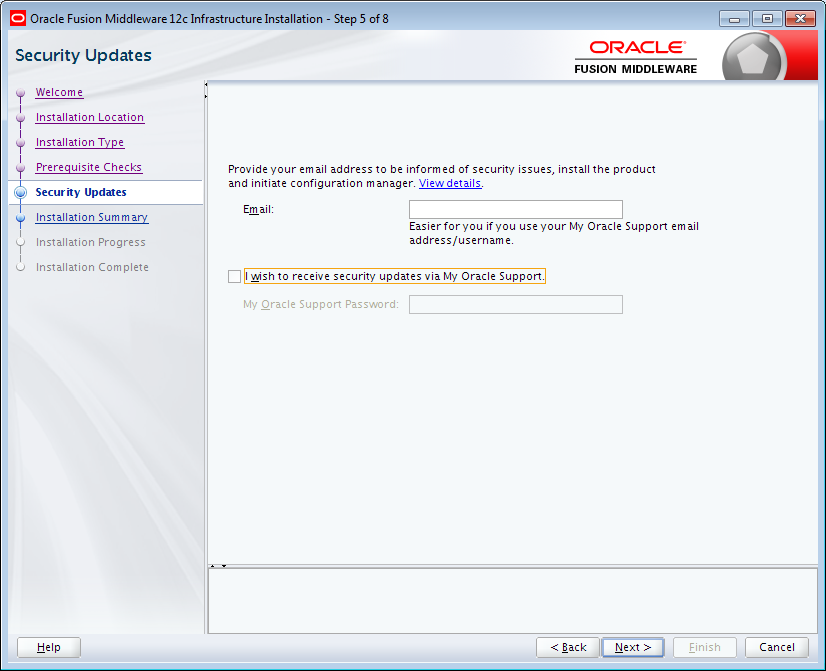Screen dimensions: 826x671
Task: Click the grayed Installation Progress step circle
Action: (20, 242)
